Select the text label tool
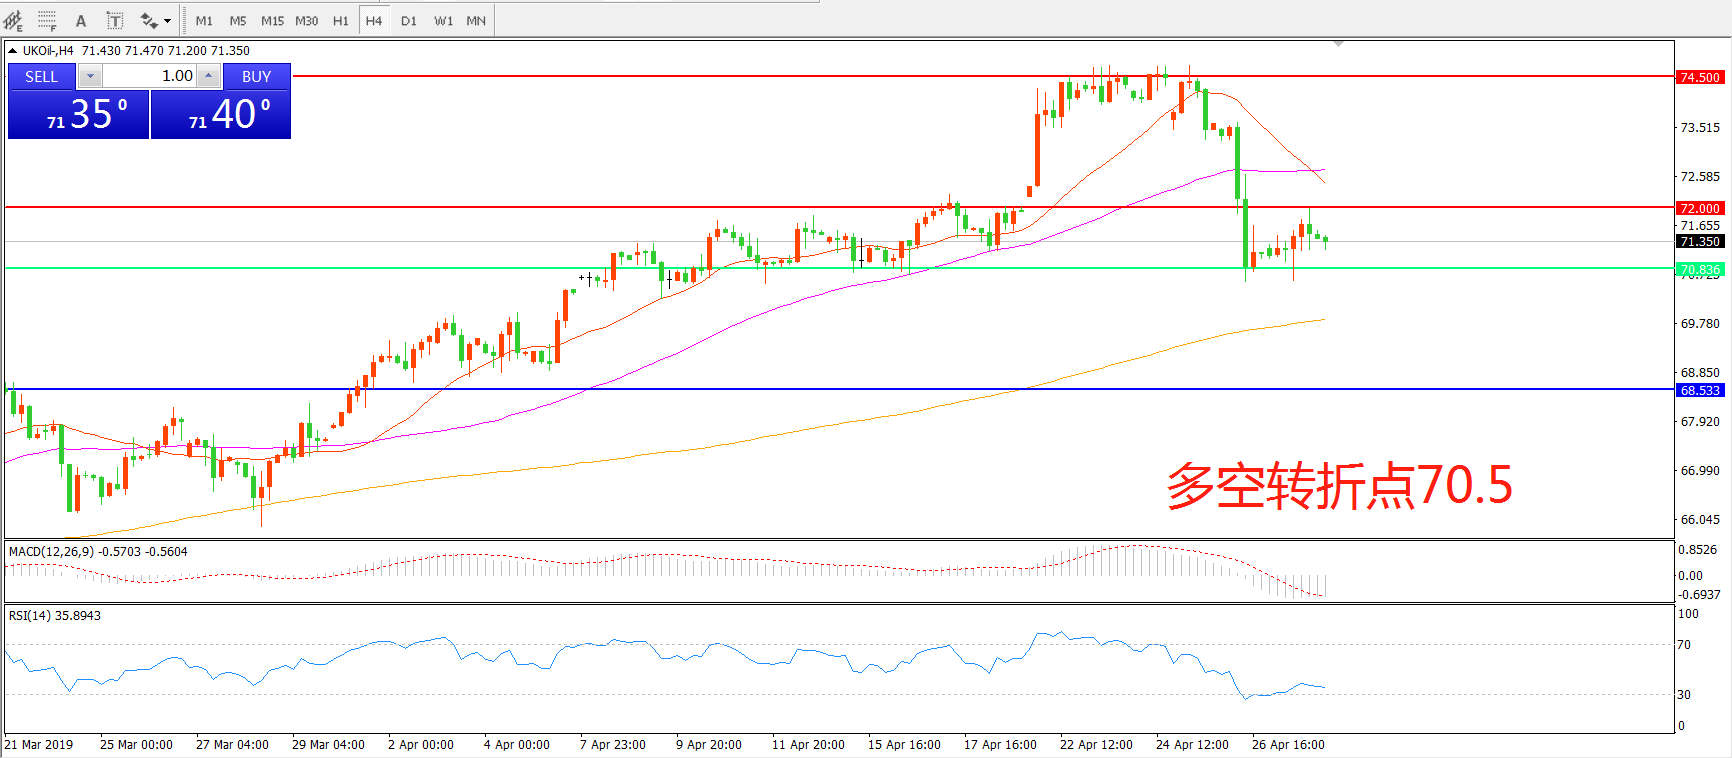 point(115,20)
